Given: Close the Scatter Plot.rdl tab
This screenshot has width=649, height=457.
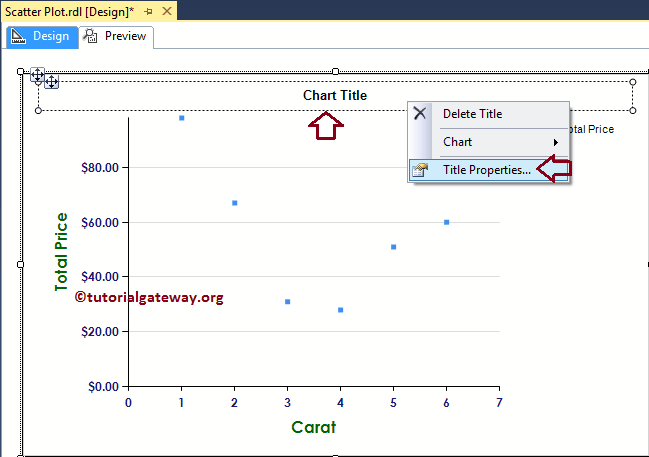Looking at the screenshot, I should tap(167, 11).
